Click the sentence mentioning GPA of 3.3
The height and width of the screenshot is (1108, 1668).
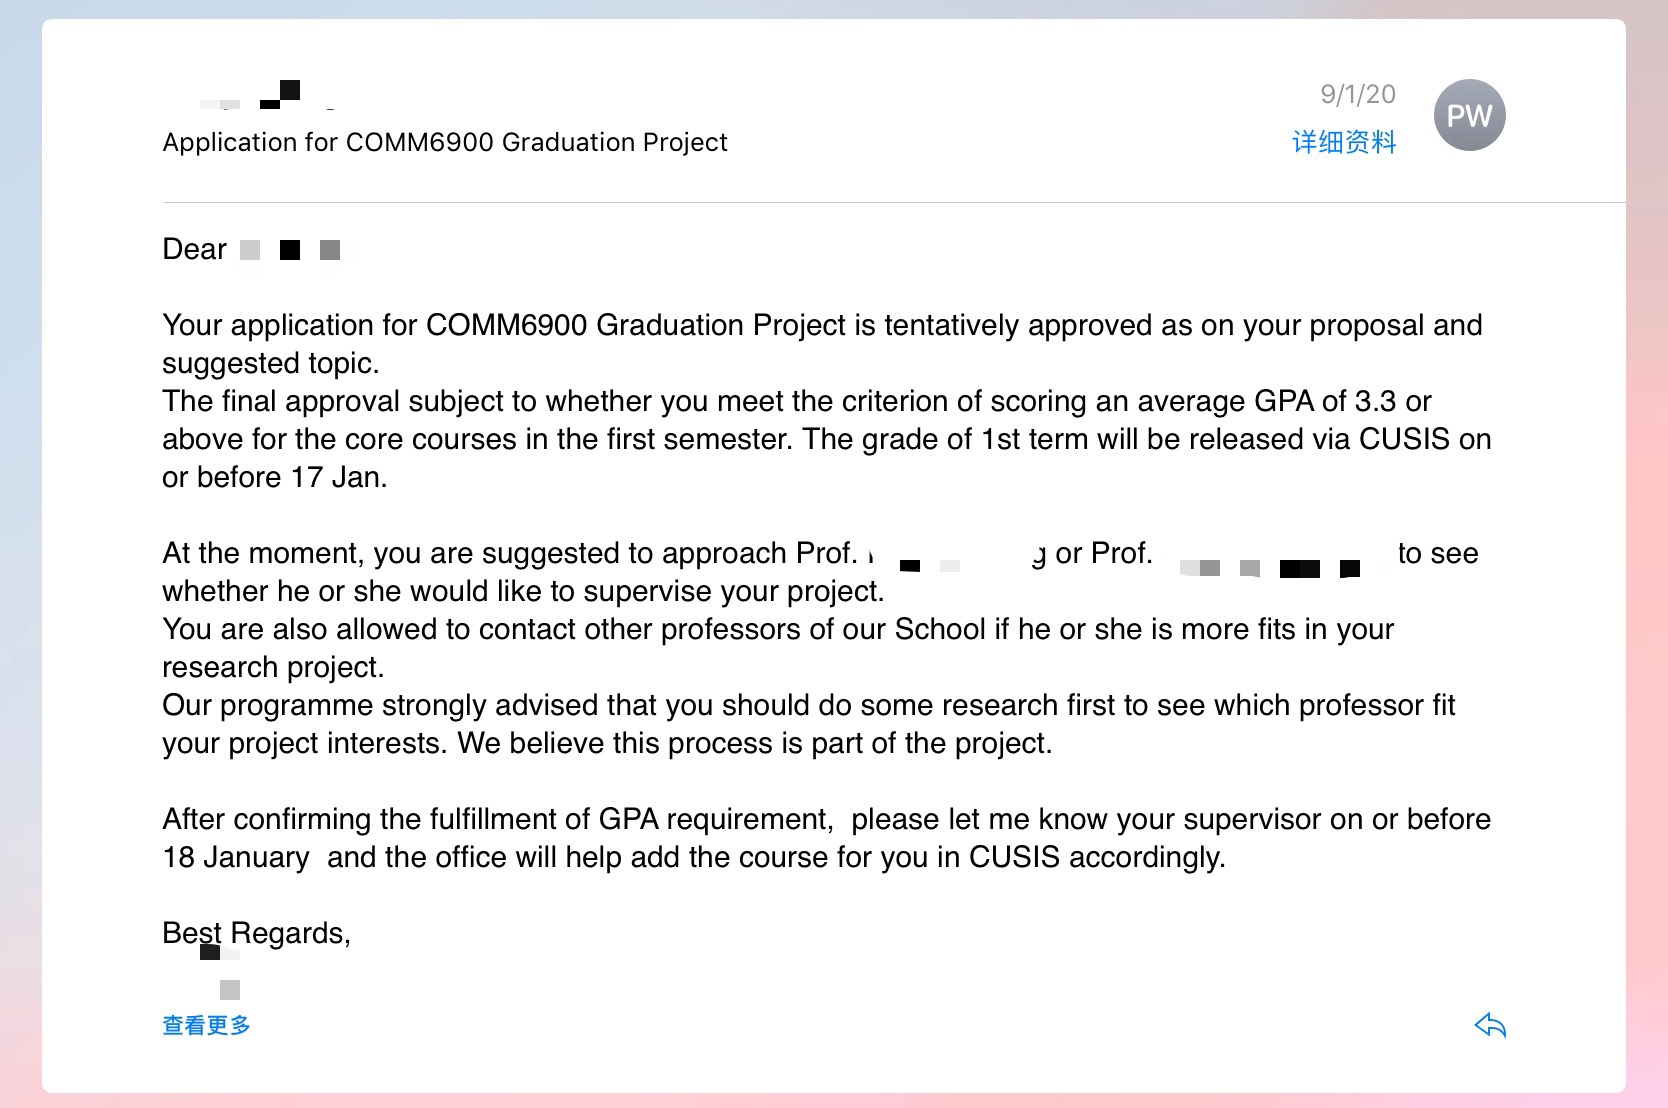[826, 439]
